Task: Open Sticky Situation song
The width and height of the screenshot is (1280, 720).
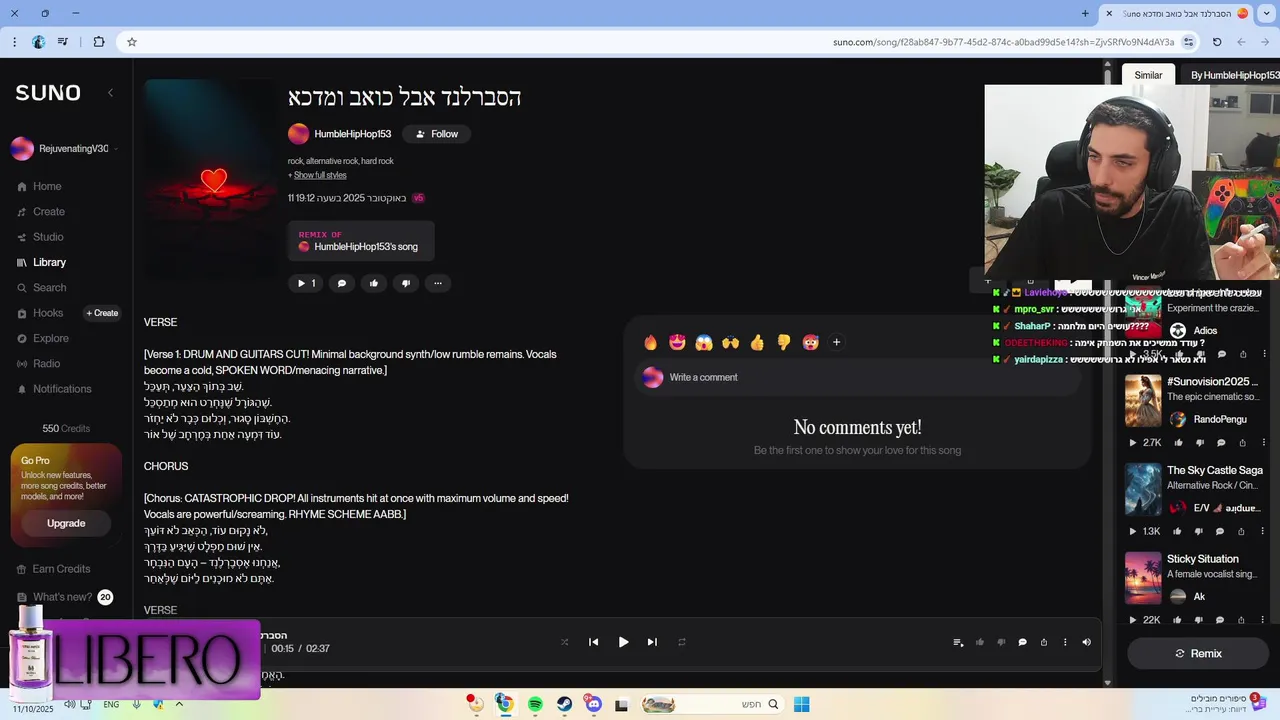Action: pos(1202,559)
